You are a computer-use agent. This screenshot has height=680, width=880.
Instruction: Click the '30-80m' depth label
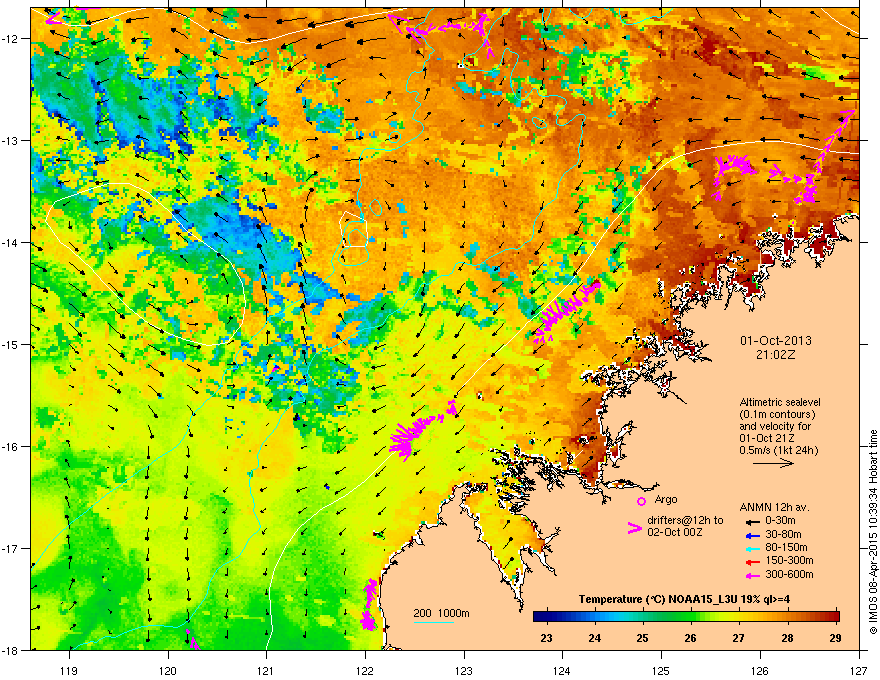(x=783, y=535)
